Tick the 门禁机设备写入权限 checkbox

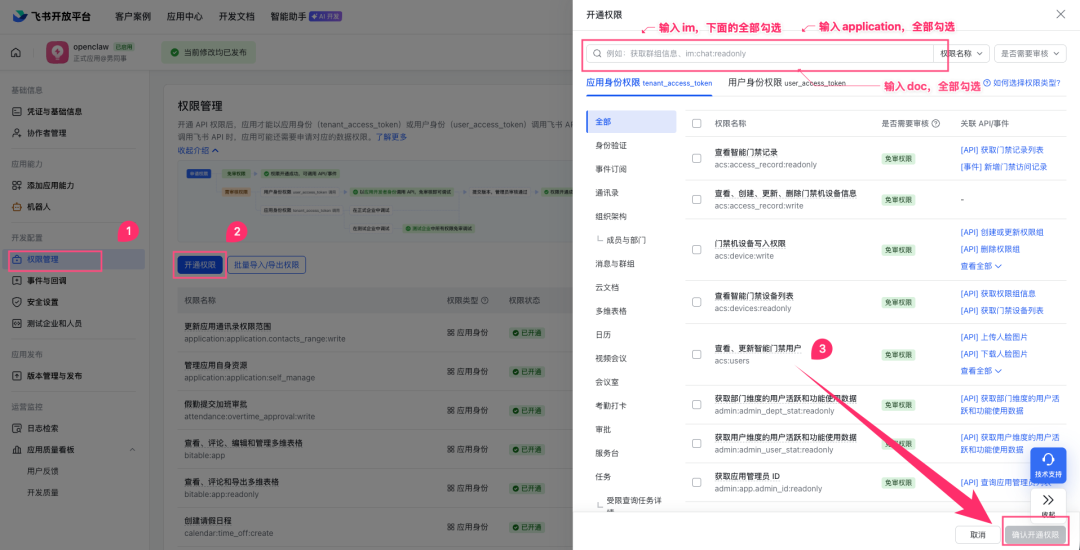pyautogui.click(x=697, y=249)
